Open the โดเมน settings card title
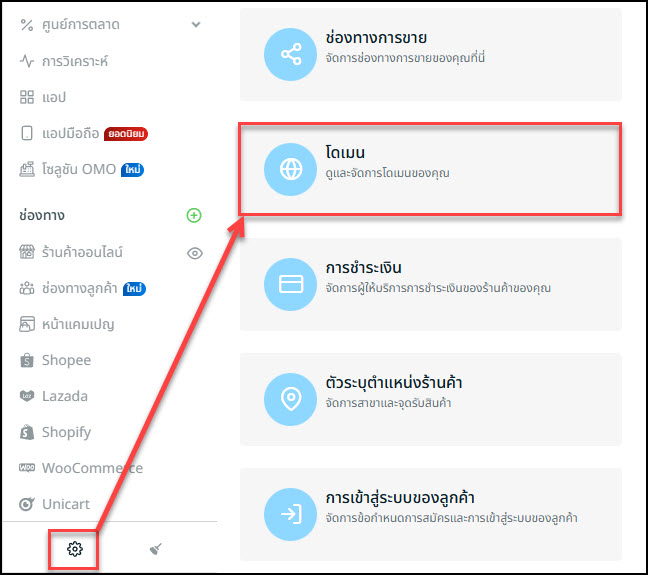648x575 pixels. tap(345, 153)
